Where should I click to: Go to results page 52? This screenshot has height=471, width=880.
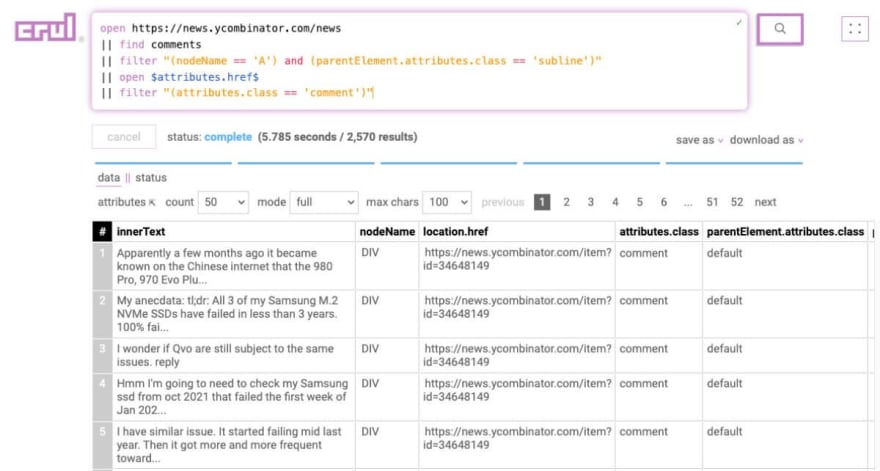click(737, 202)
